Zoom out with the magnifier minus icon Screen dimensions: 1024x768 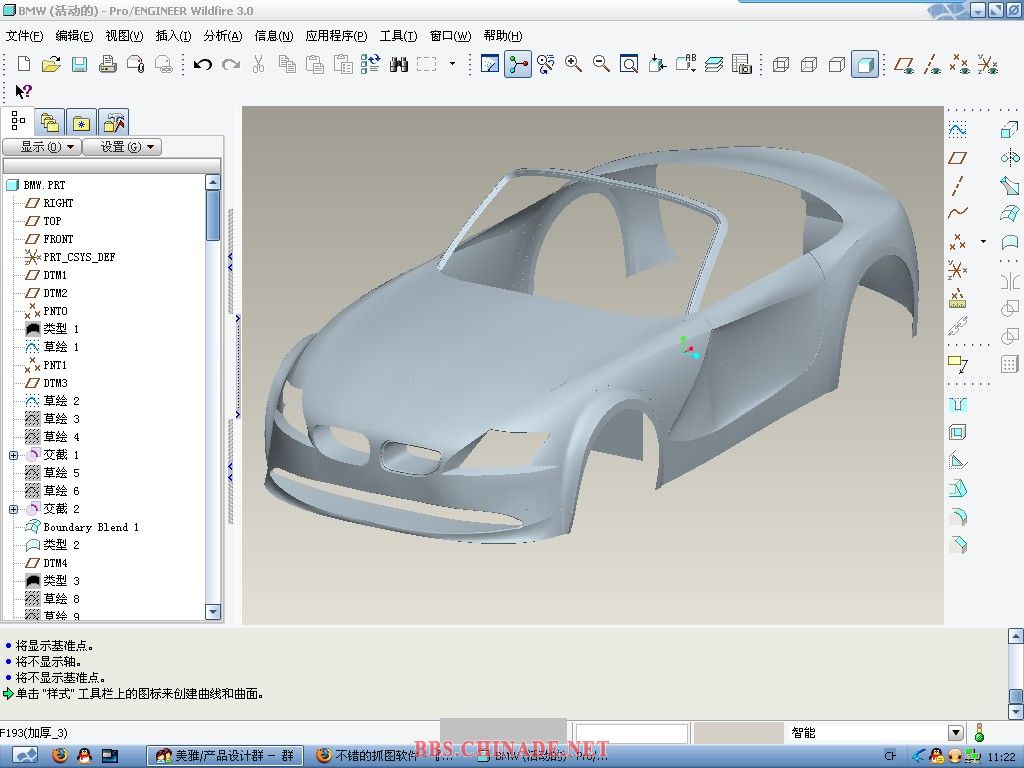[601, 64]
